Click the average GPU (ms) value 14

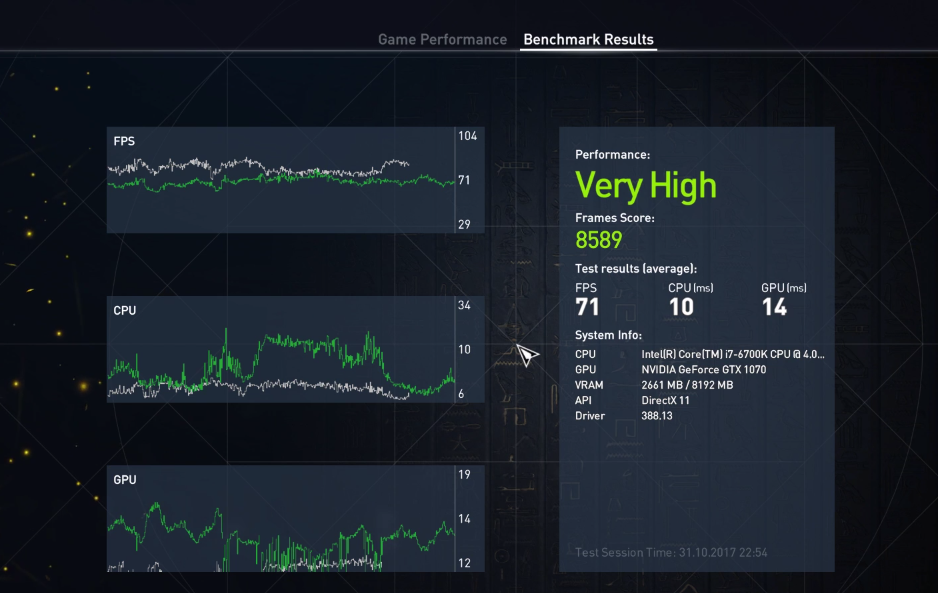tap(774, 307)
